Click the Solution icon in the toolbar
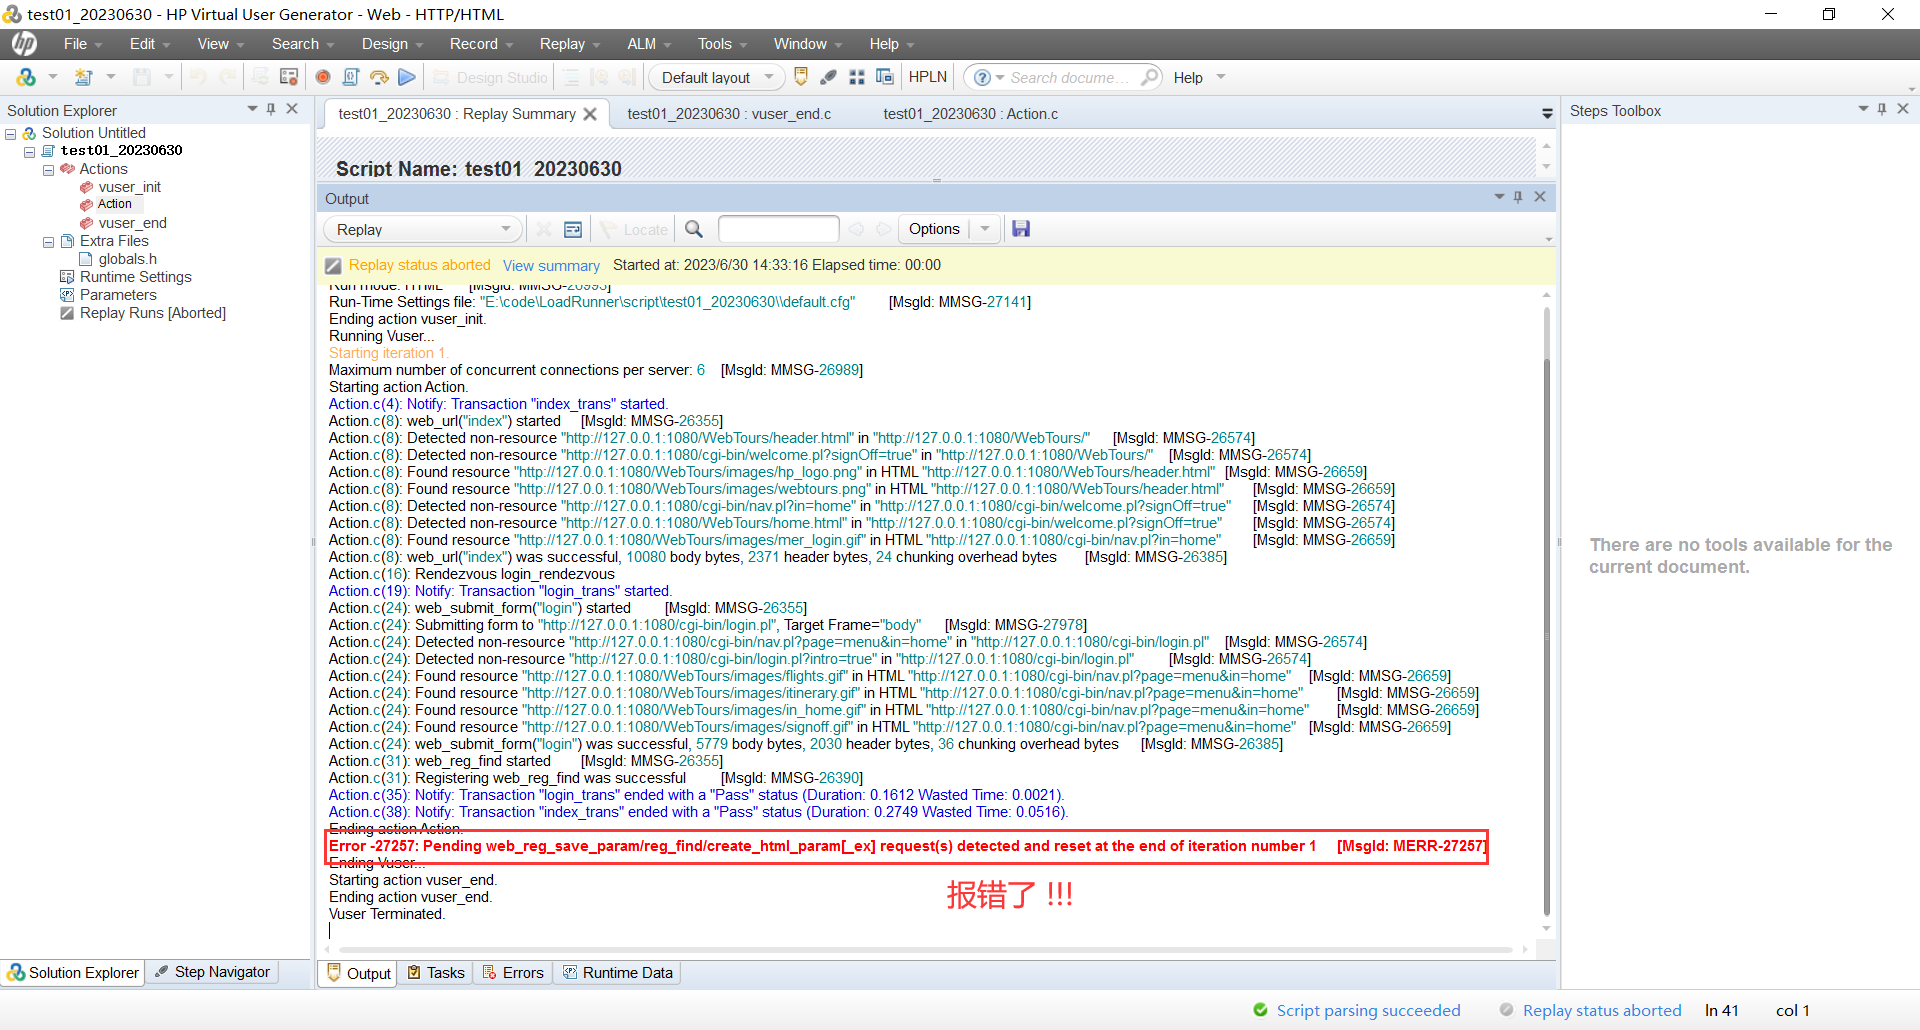The height and width of the screenshot is (1030, 1920). click(x=26, y=77)
